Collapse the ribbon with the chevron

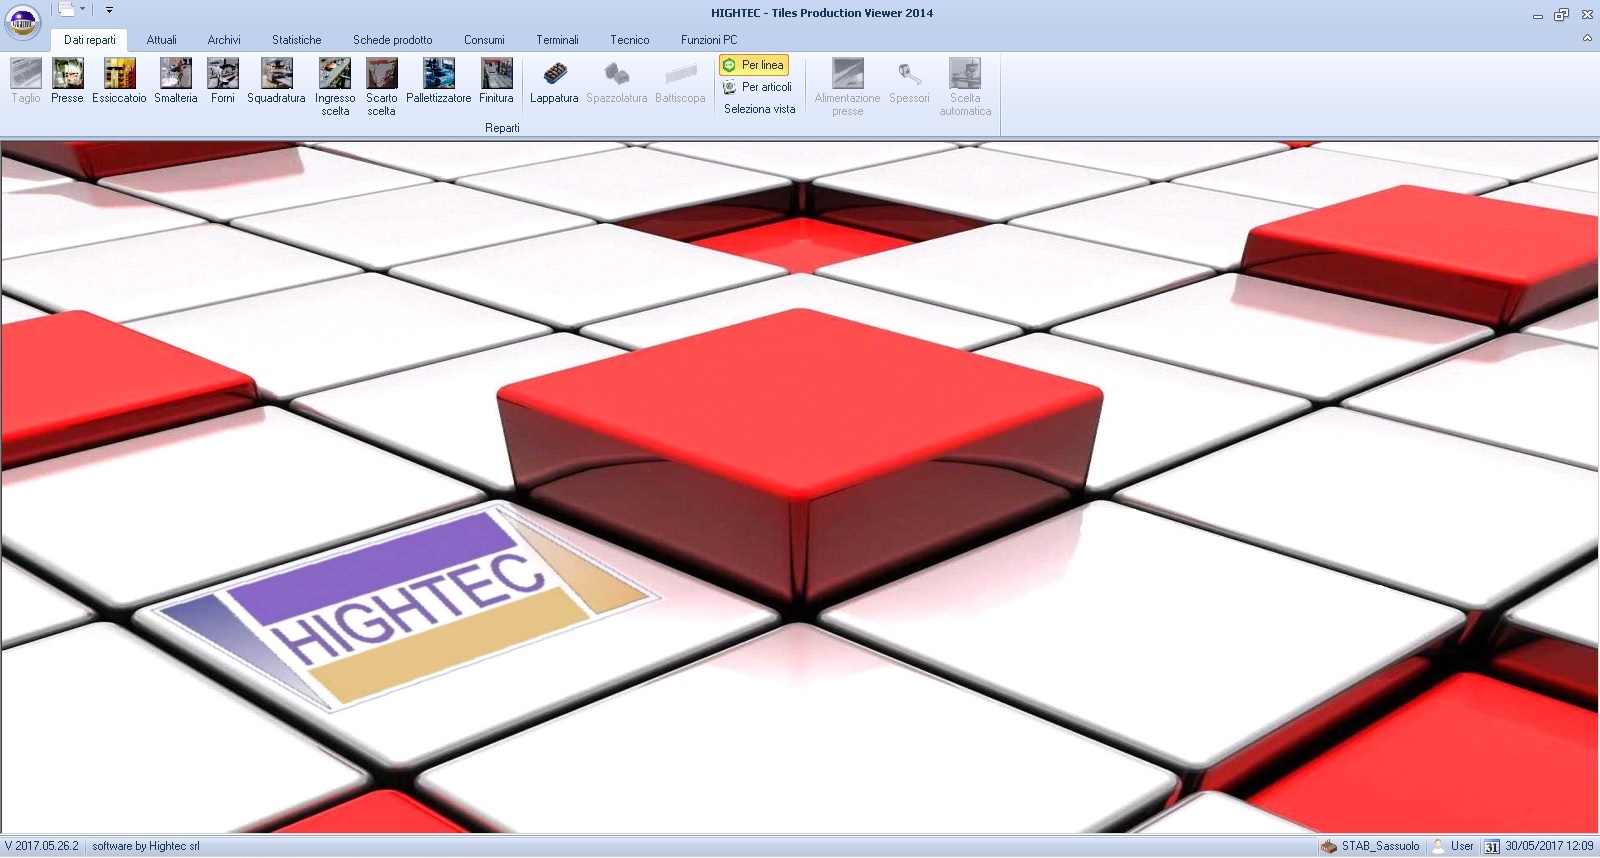coord(1587,38)
